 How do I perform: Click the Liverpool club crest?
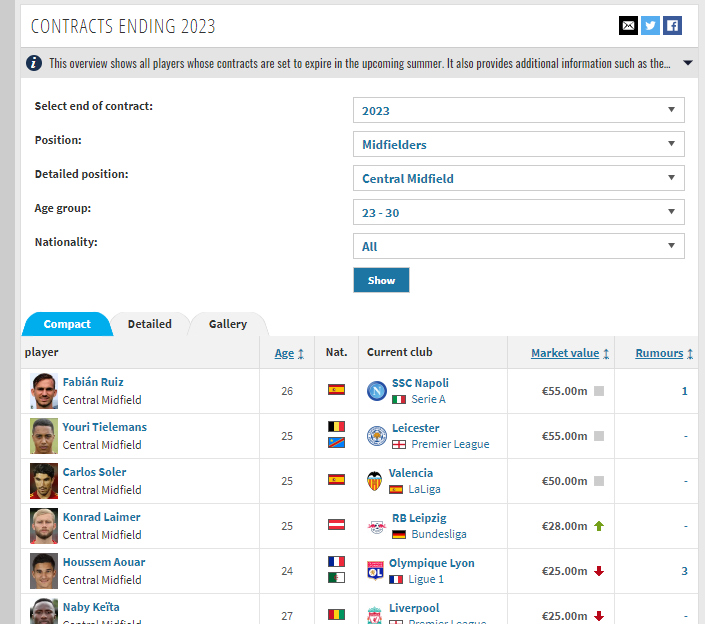(375, 615)
